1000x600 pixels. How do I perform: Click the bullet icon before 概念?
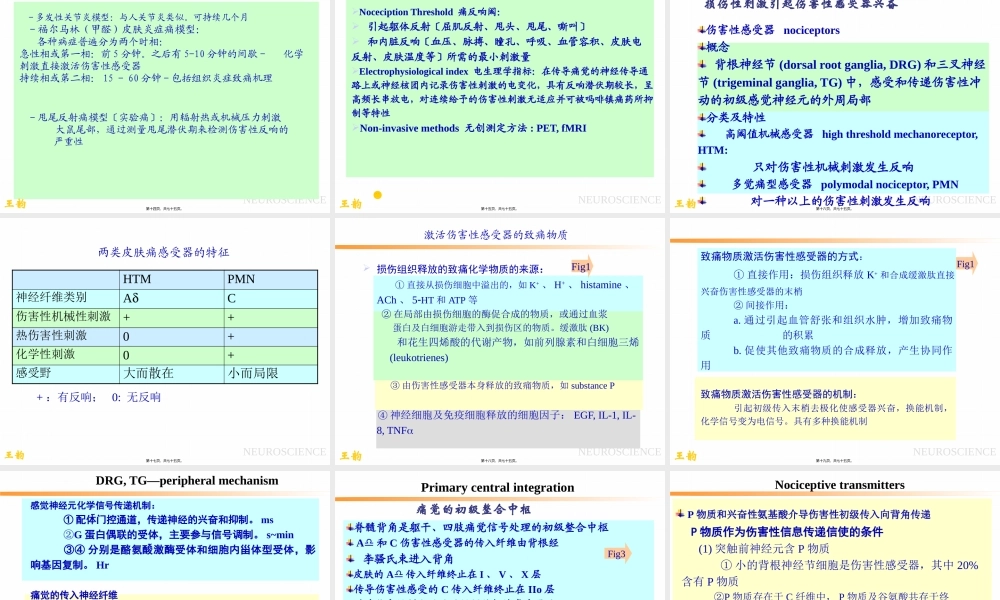[x=700, y=47]
